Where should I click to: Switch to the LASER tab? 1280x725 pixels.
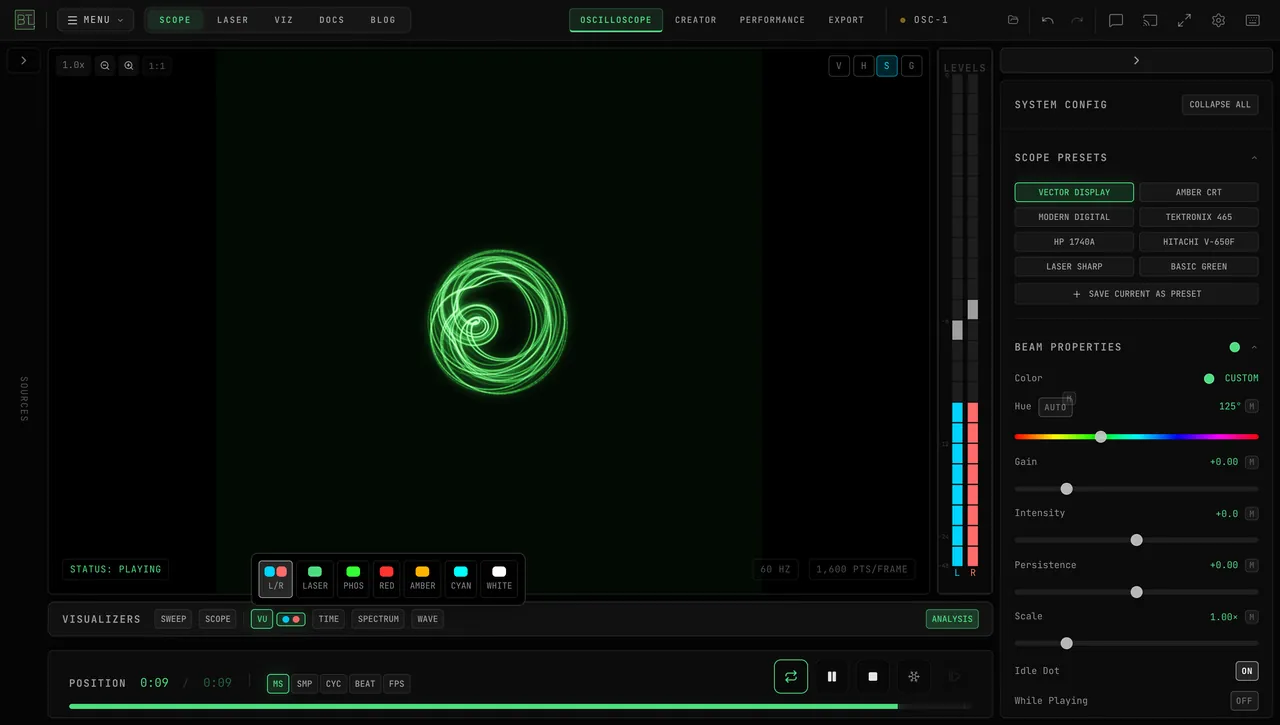pyautogui.click(x=233, y=20)
